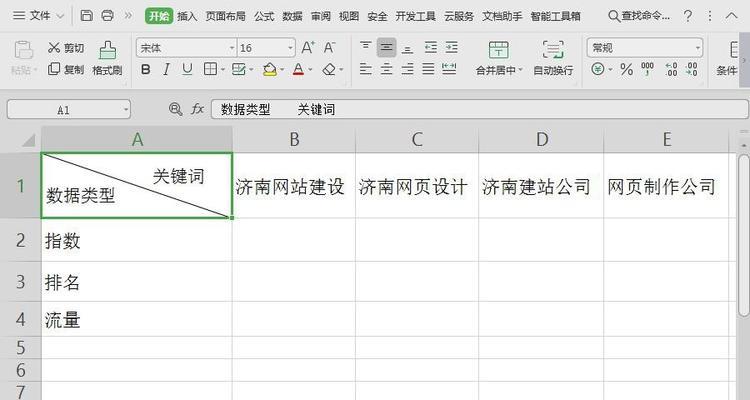Screen dimensions: 750x400
Task: Click the fill color bucket
Action: pos(270,69)
